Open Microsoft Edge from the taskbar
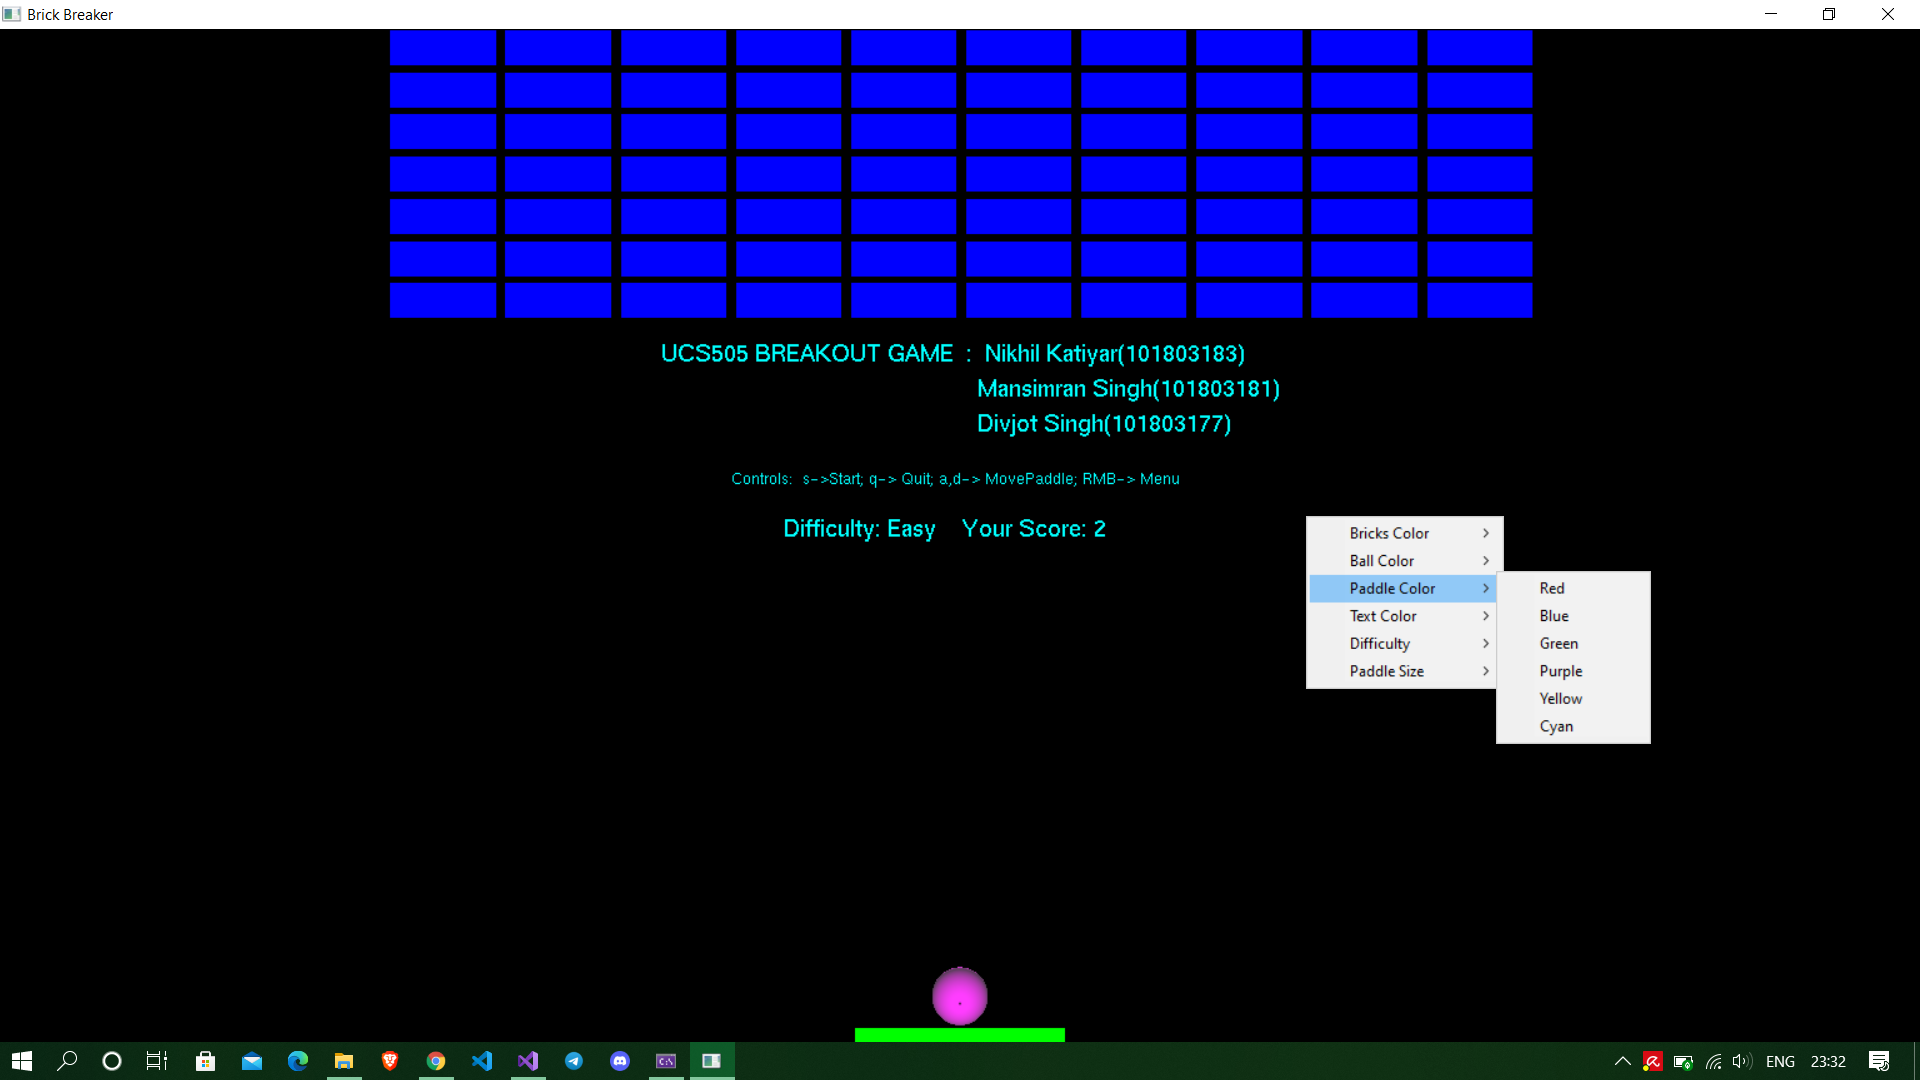This screenshot has height=1080, width=1920. 297,1061
